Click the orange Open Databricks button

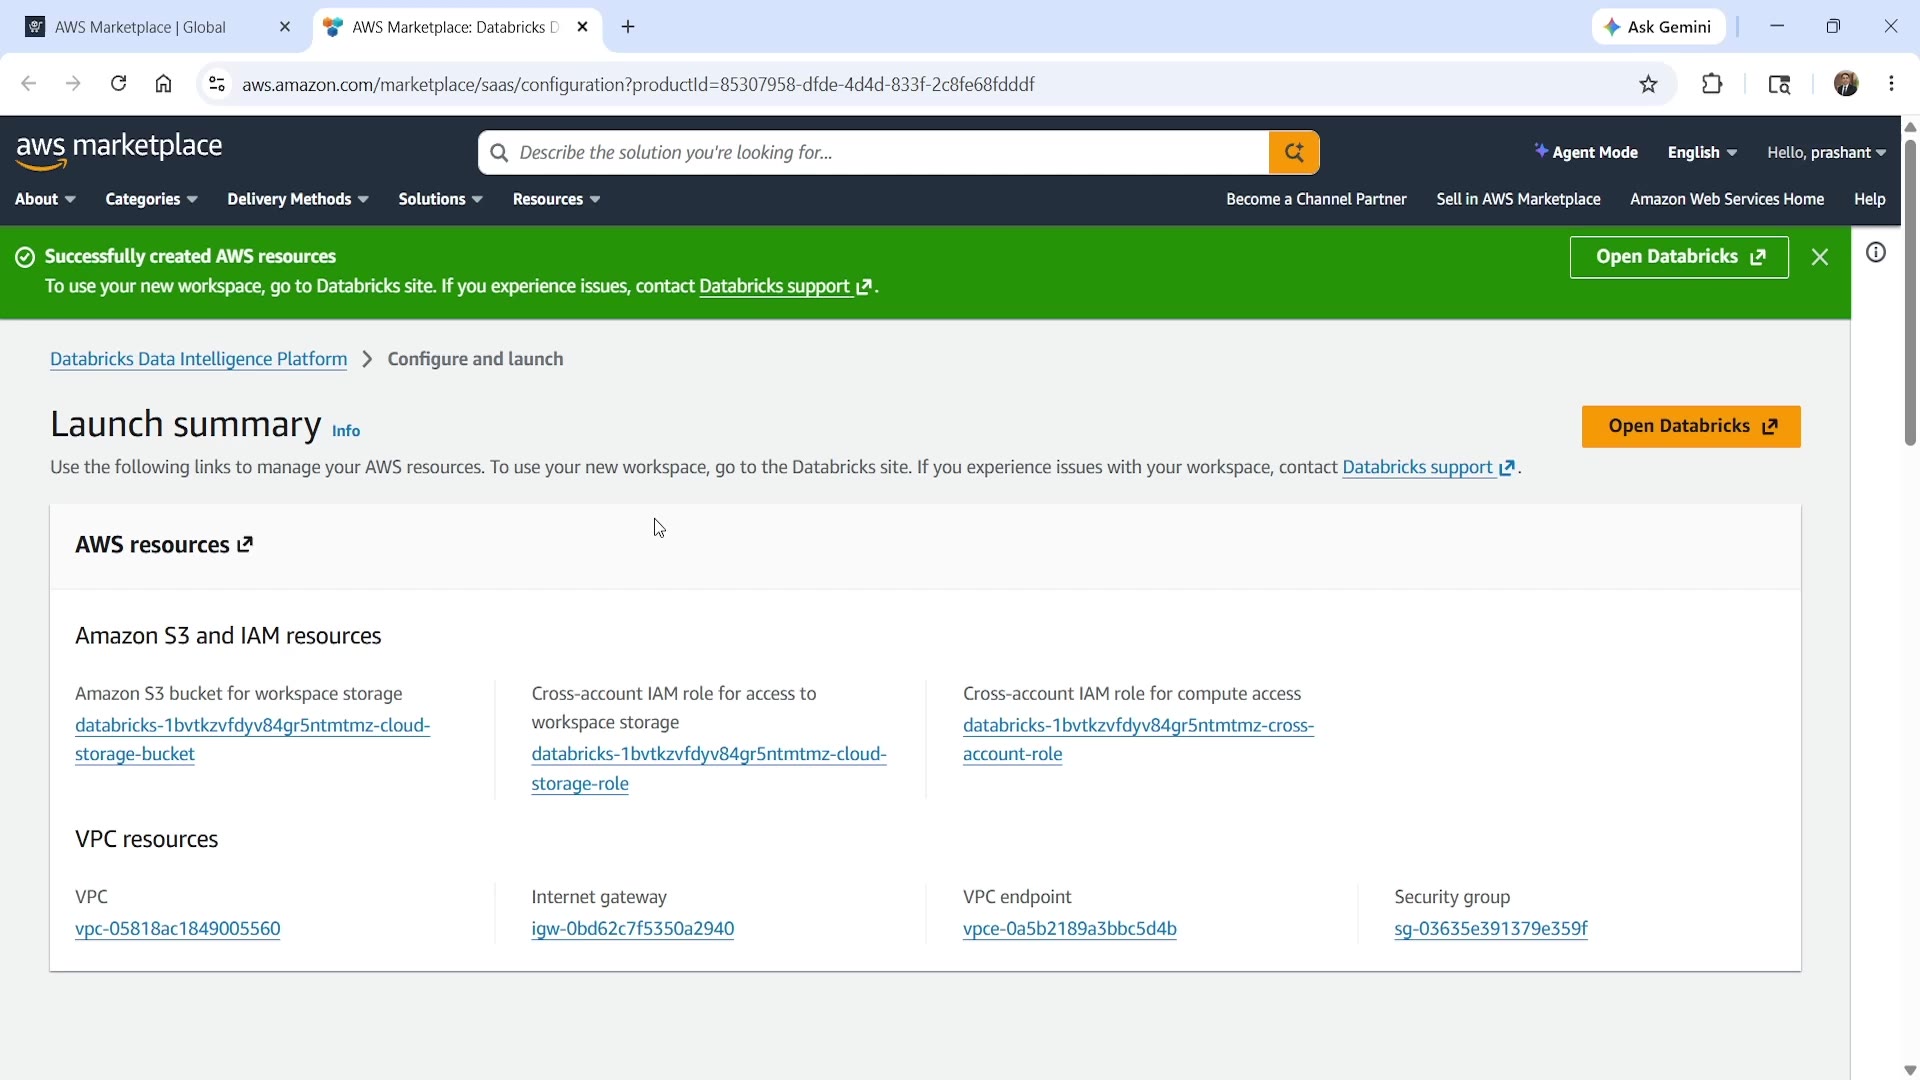1691,427
